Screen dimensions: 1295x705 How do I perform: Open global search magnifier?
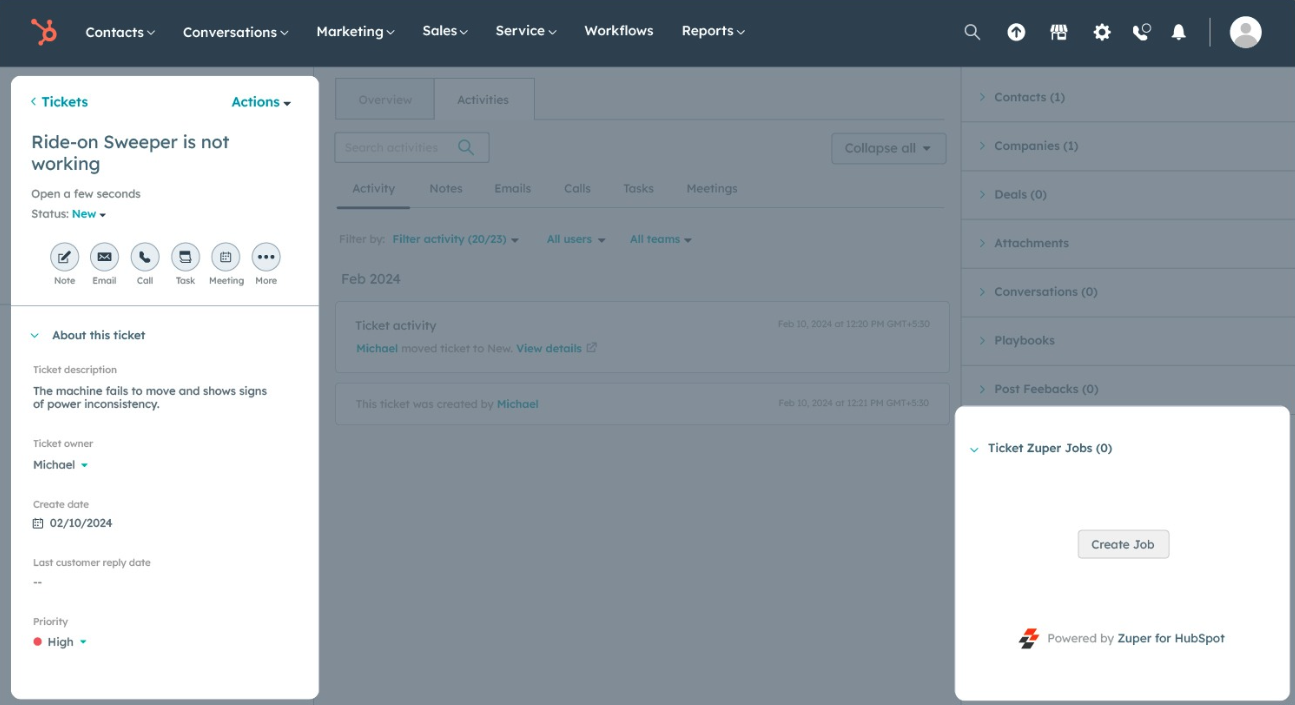point(971,31)
